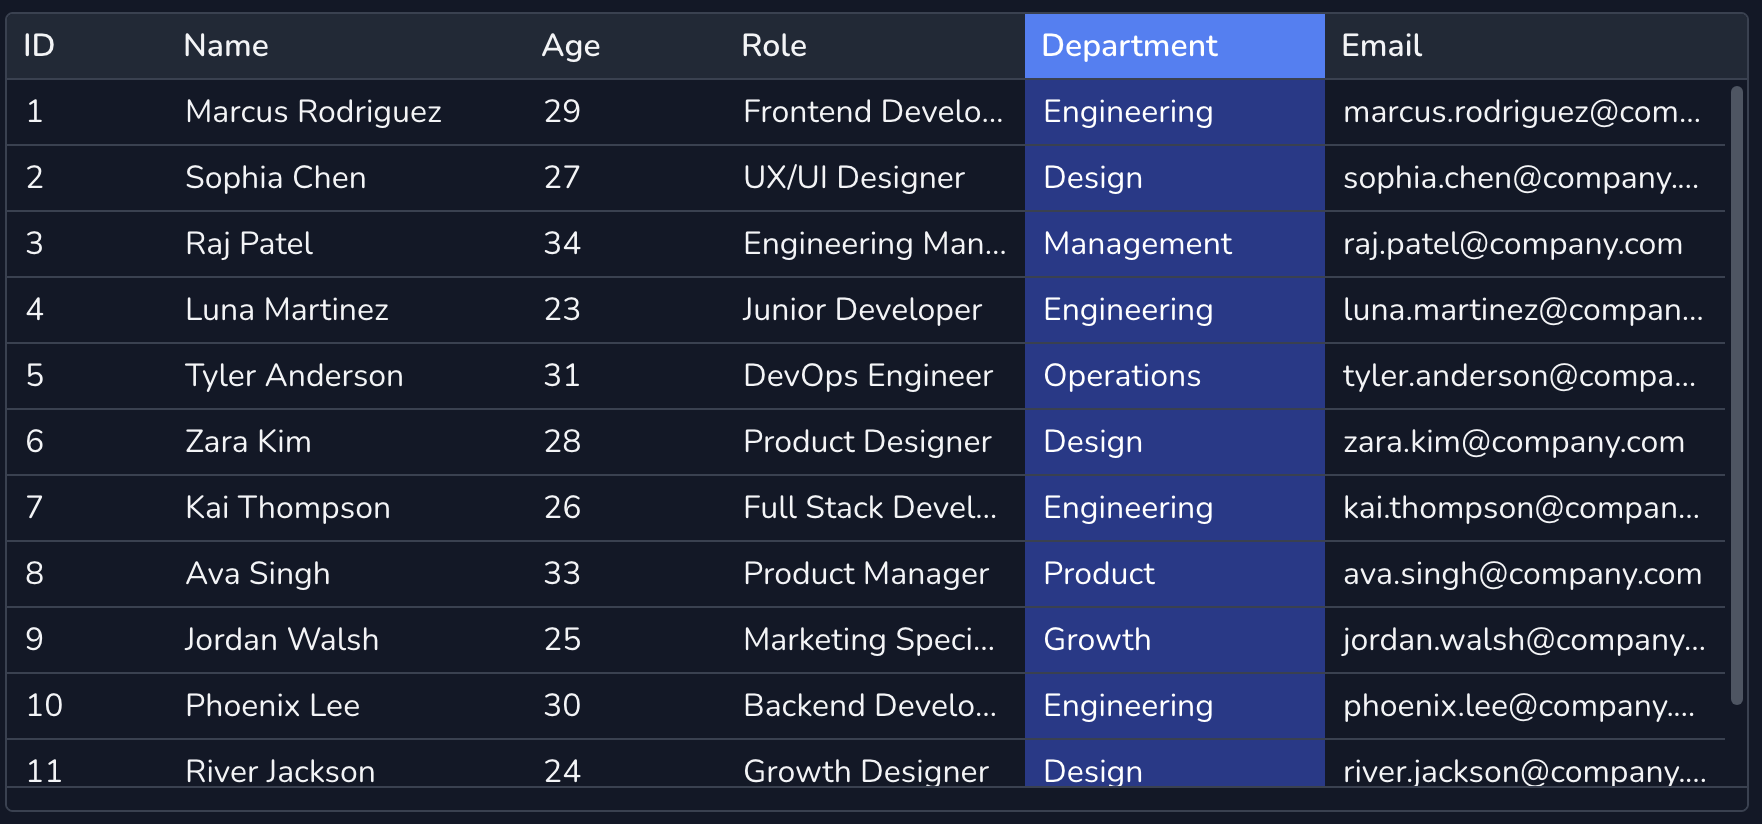Click the Phoenix Lee name cell
This screenshot has height=824, width=1762.
pos(272,706)
